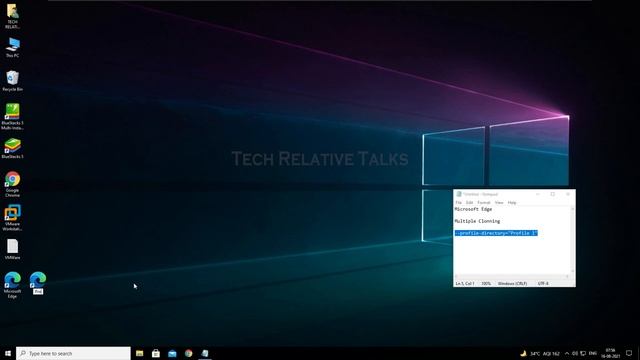Open the Windows Start menu
640x360 pixels.
(8, 353)
